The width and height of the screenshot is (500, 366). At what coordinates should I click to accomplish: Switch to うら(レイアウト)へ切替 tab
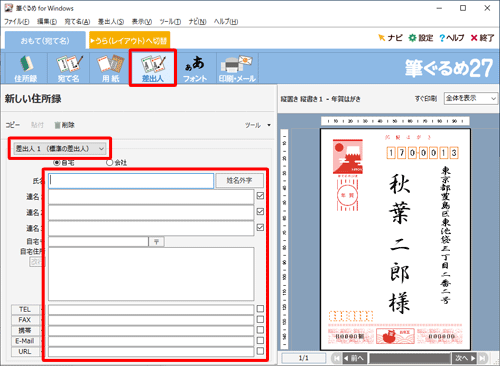130,41
